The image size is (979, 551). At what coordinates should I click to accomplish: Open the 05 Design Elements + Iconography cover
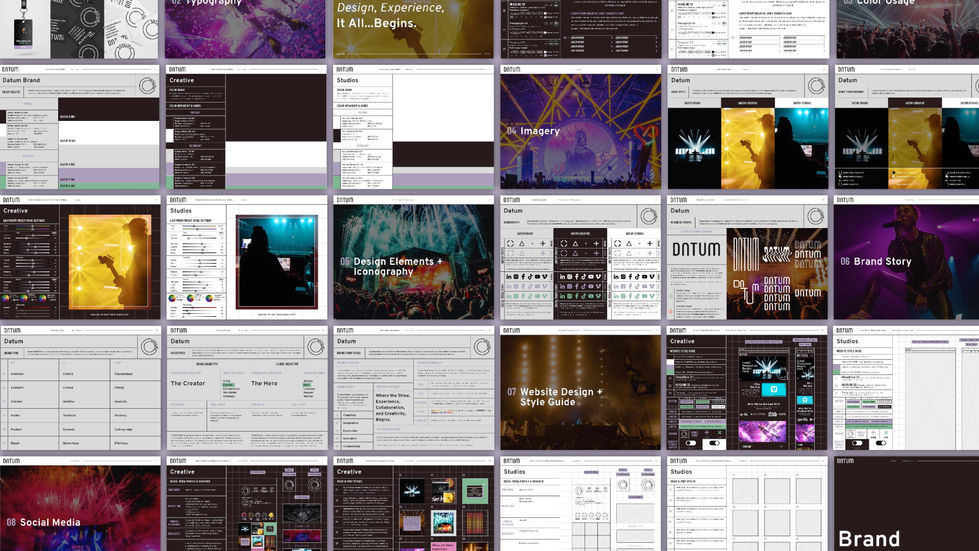click(413, 258)
